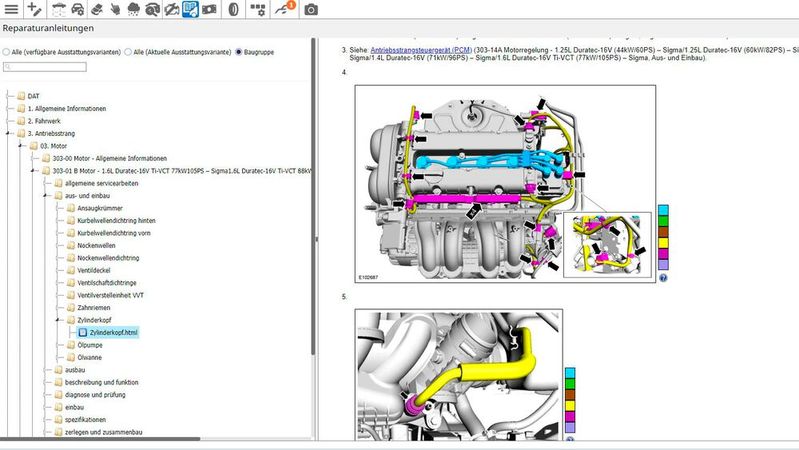Screen dimensions: 799x450
Task: Expand the 'ausbau' folder node
Action: pos(45,370)
